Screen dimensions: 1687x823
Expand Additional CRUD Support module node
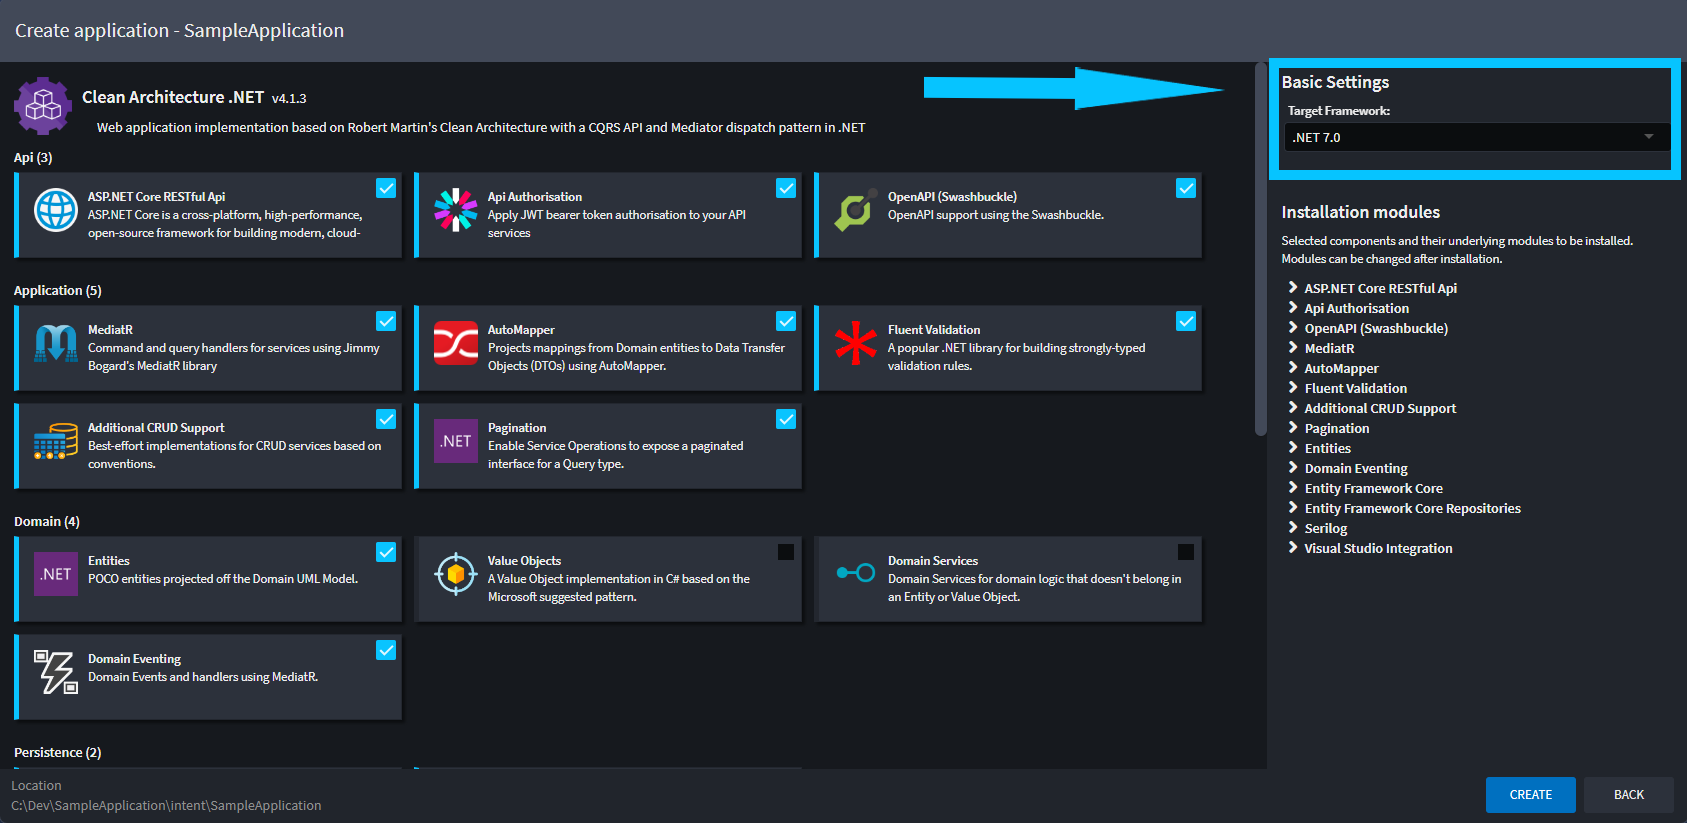1293,408
